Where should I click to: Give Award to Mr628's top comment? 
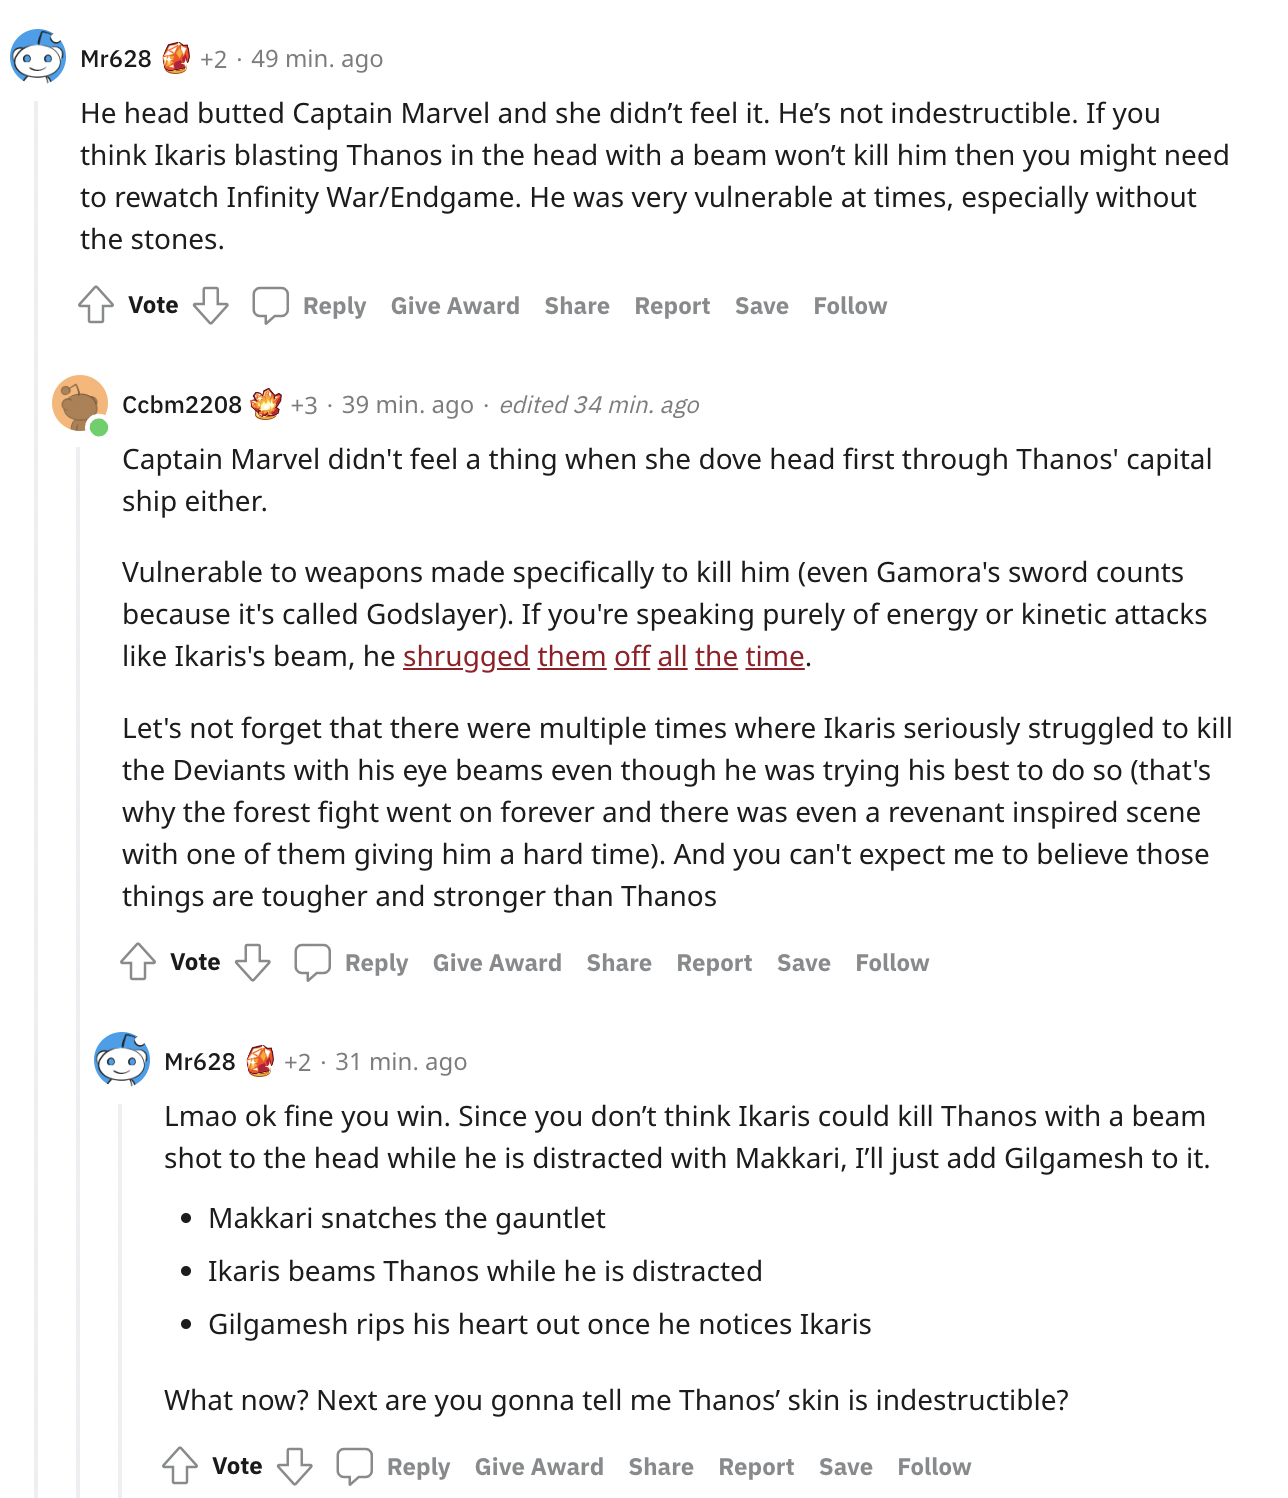[x=455, y=306]
